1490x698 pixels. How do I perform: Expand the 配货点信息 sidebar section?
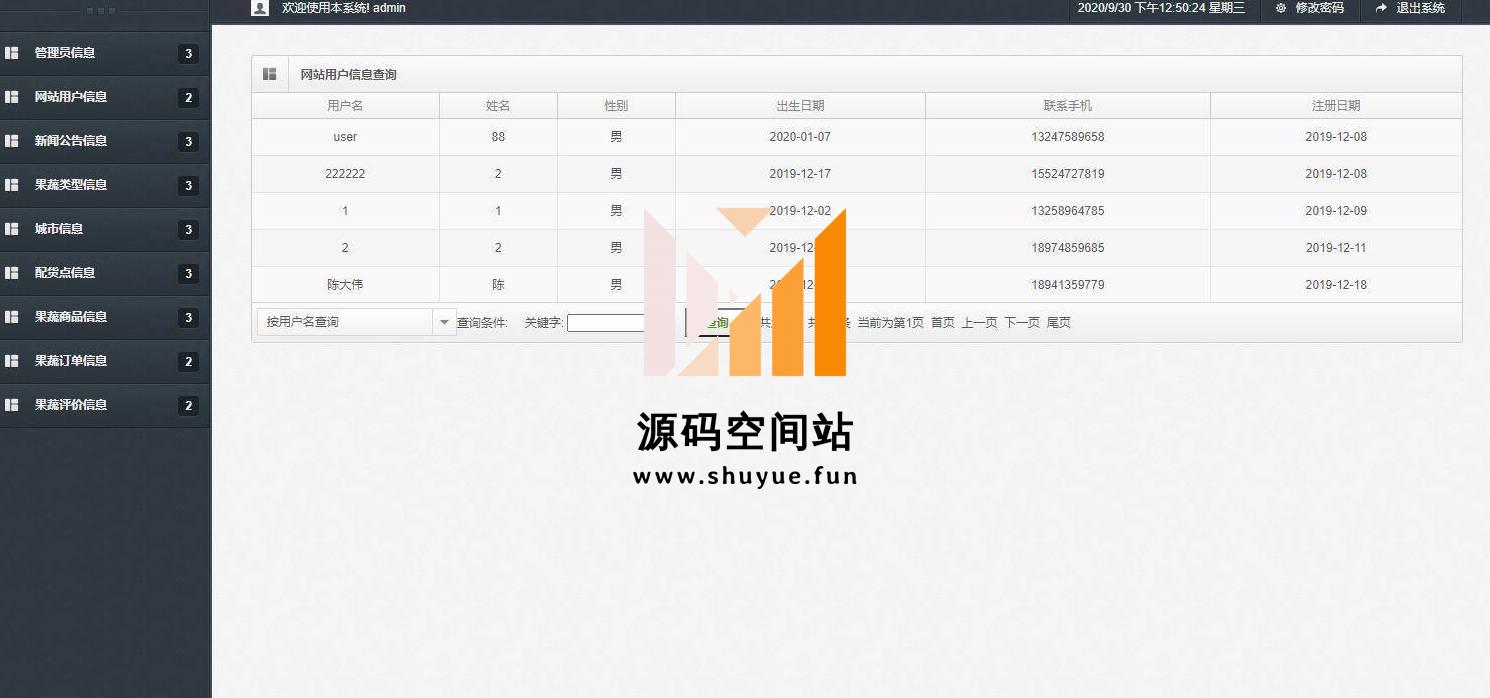point(64,273)
